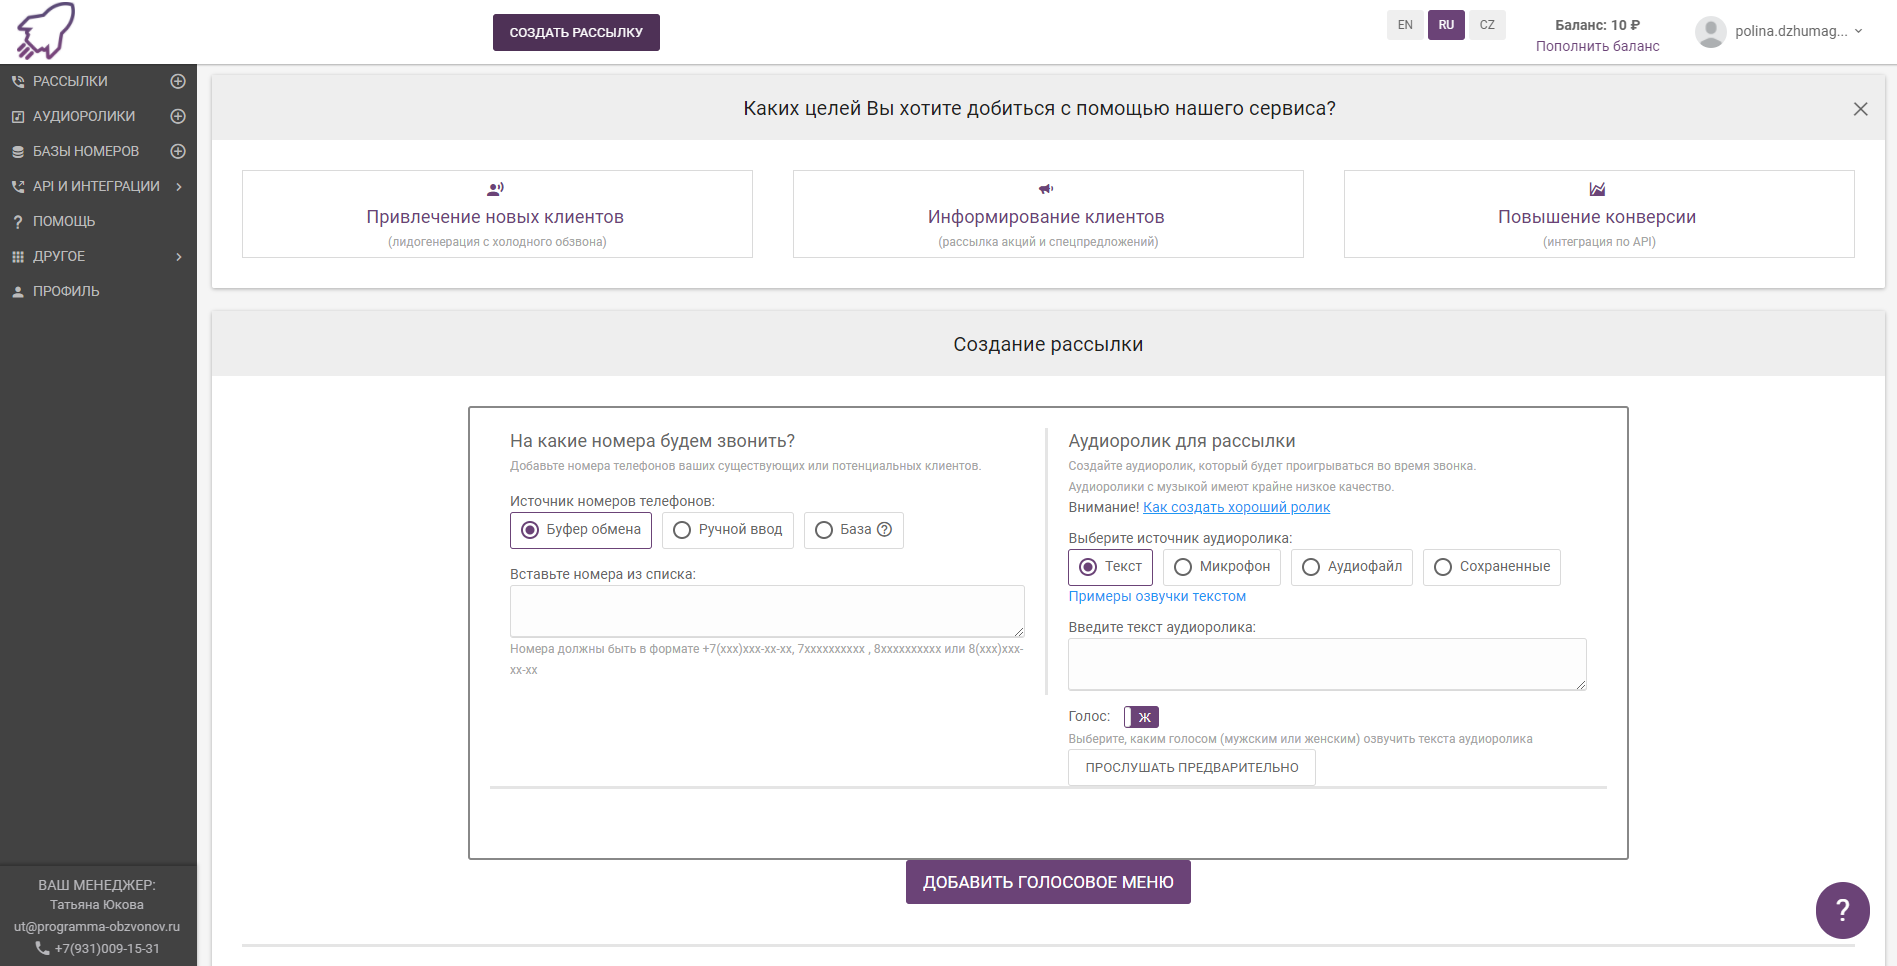This screenshot has width=1897, height=966.
Task: Switch language to CZ
Action: [1487, 25]
